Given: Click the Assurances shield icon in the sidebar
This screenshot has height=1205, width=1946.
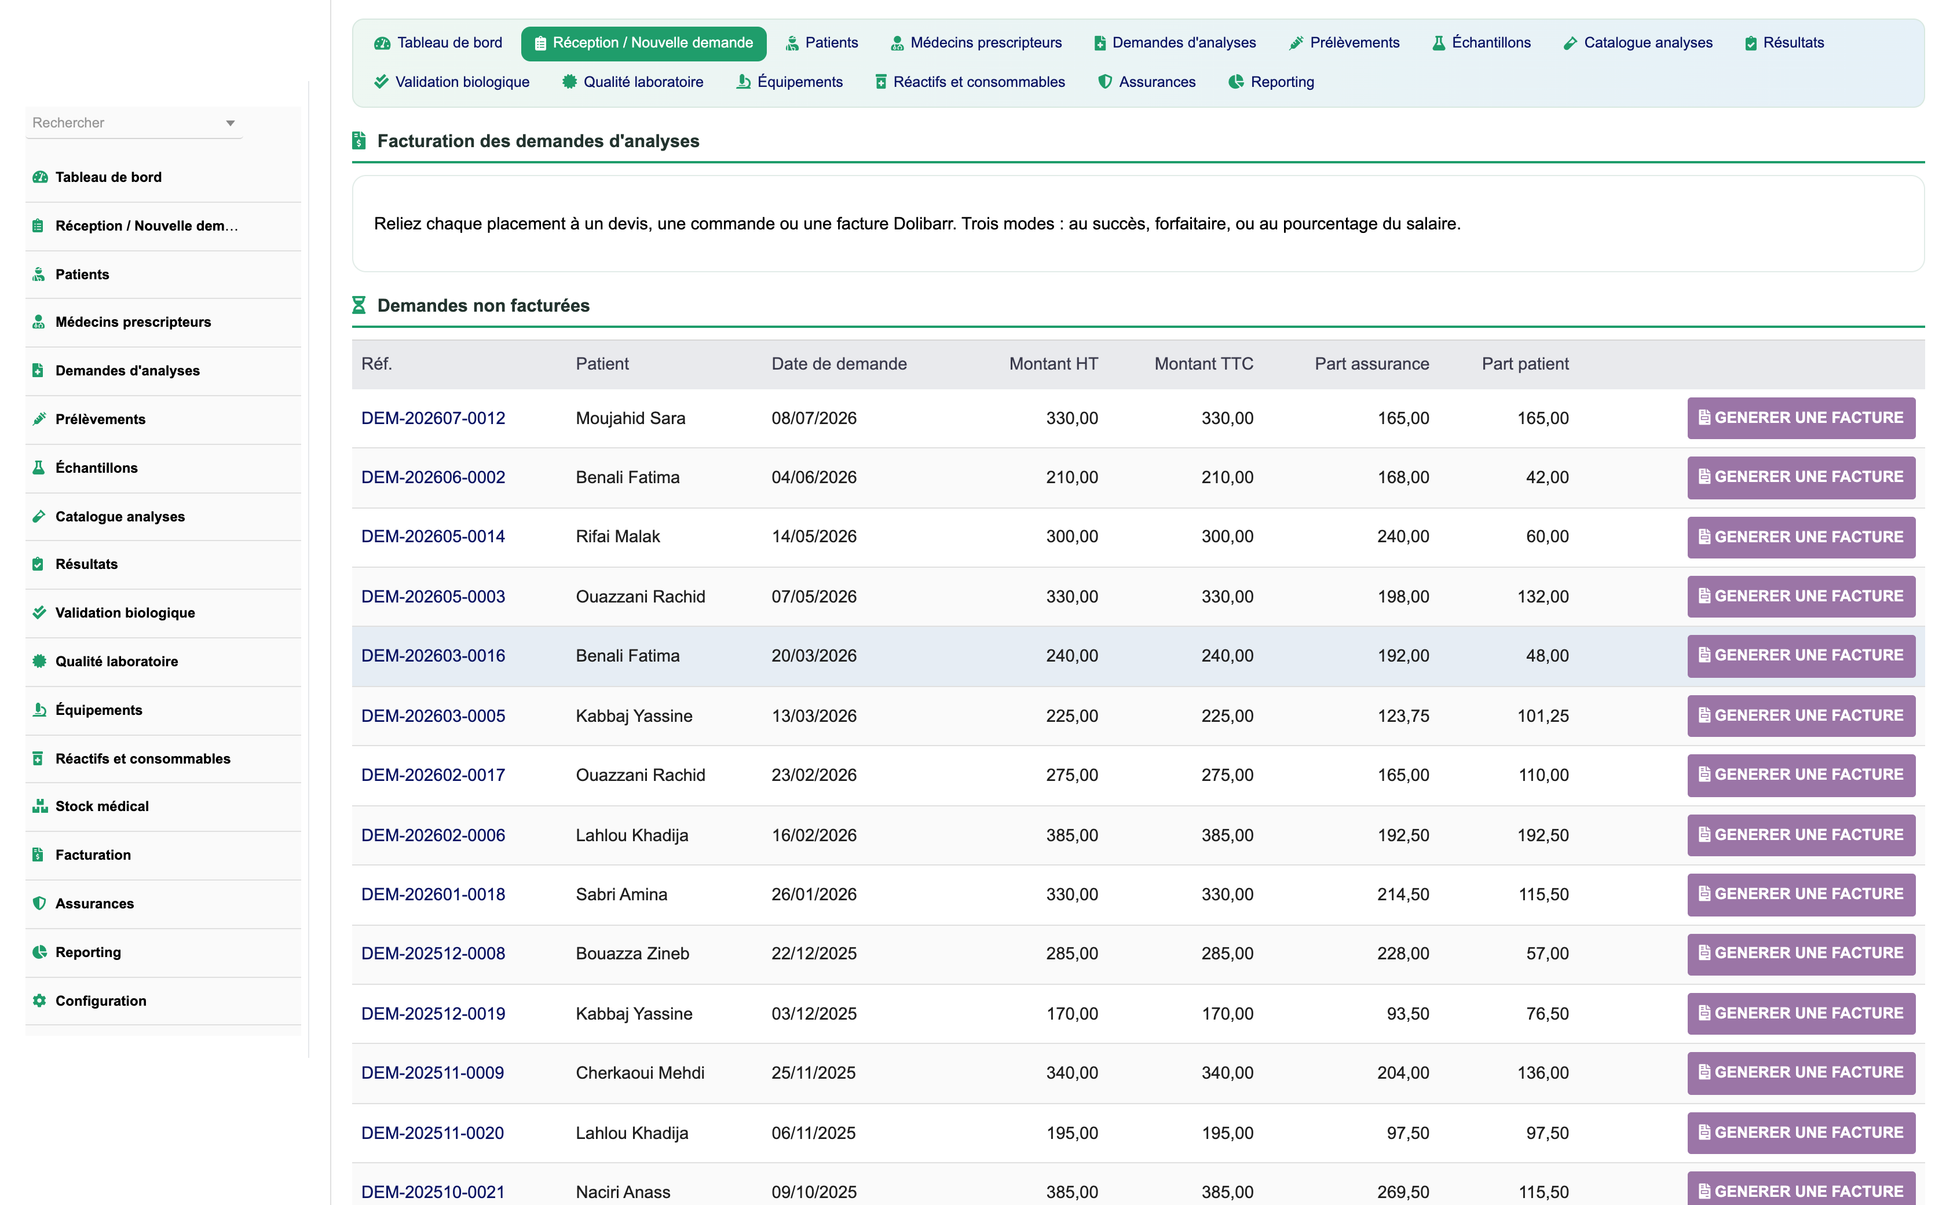Looking at the screenshot, I should click(39, 903).
